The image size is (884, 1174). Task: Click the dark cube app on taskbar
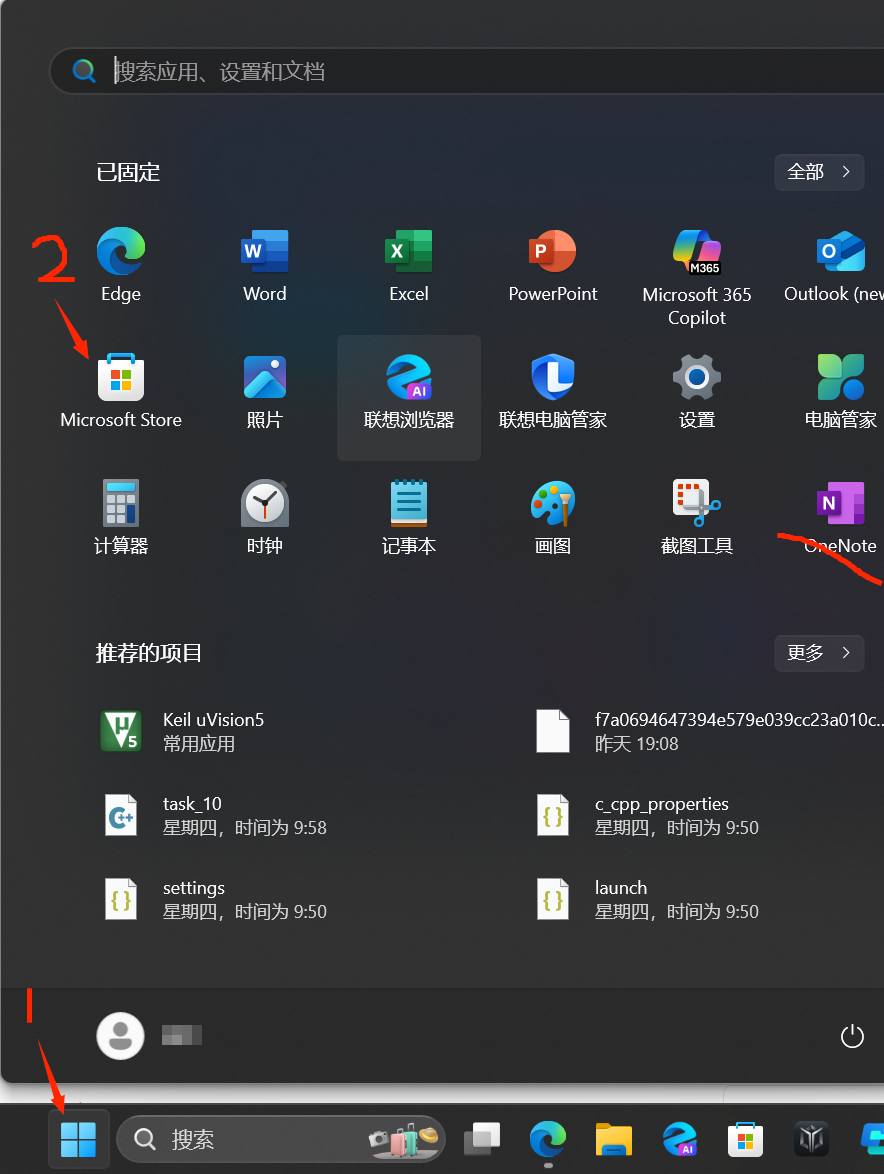point(811,1140)
